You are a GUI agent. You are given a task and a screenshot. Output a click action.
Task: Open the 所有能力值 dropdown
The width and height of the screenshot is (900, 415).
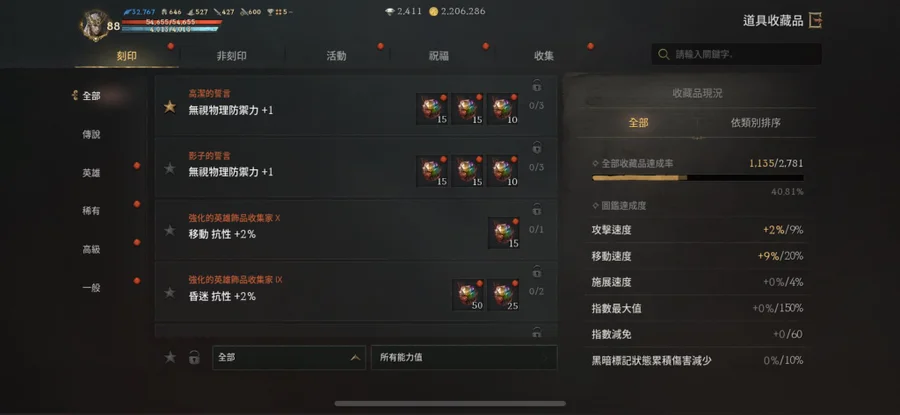pos(464,357)
